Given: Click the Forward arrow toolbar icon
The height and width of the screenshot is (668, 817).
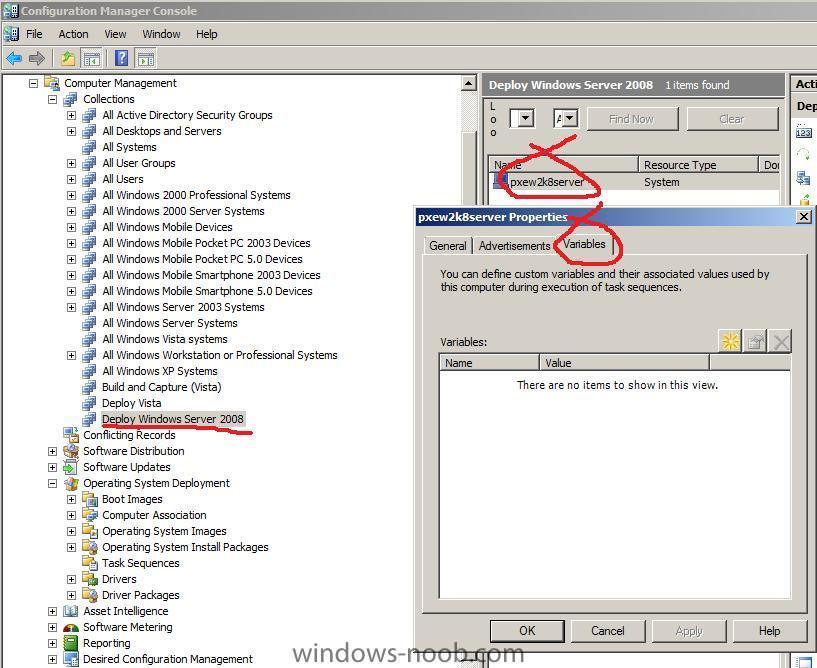Looking at the screenshot, I should coord(36,58).
